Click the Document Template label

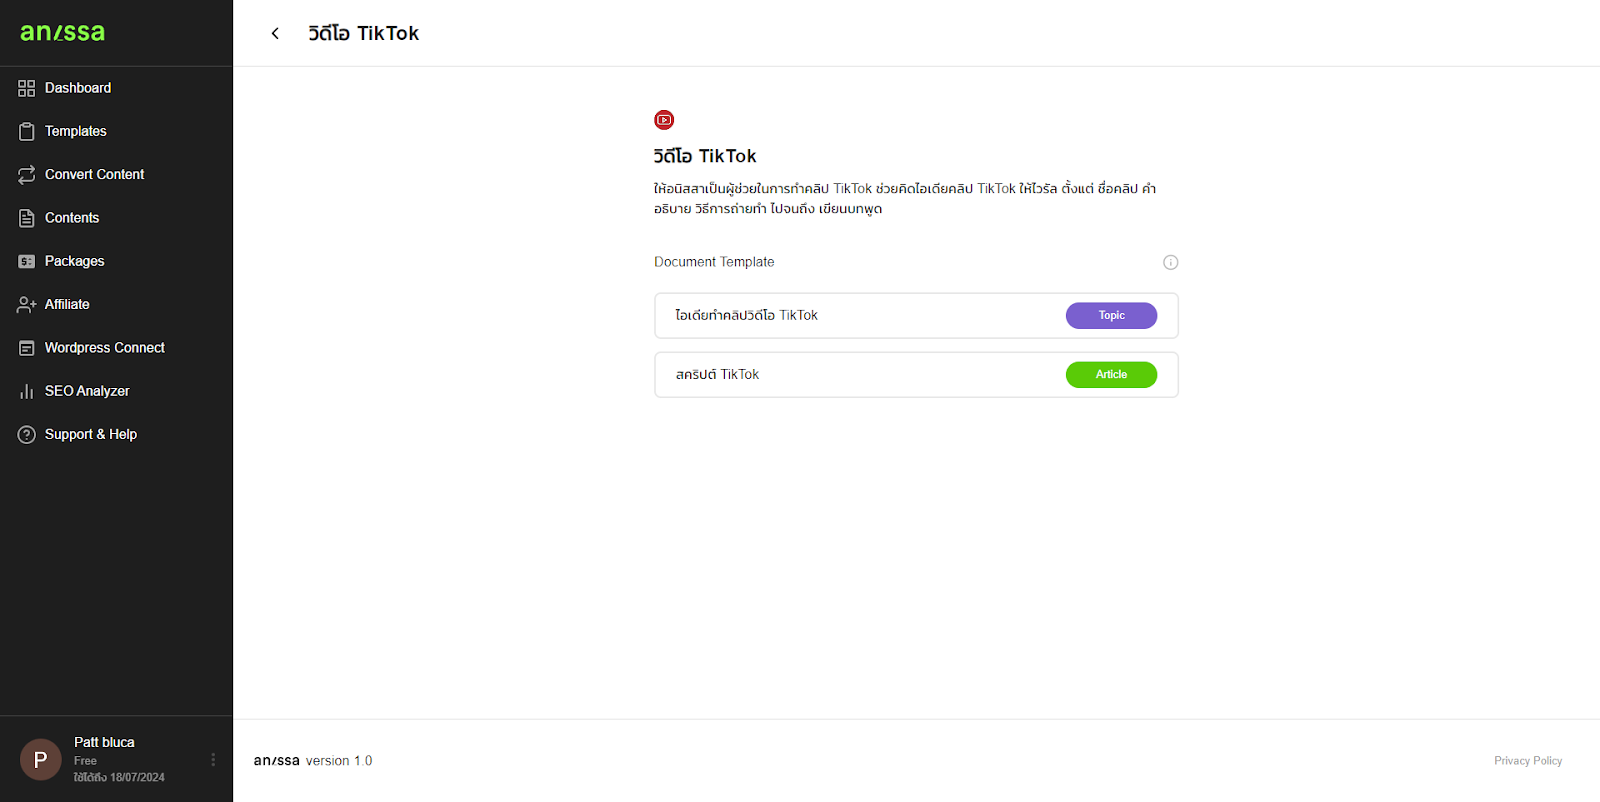[714, 262]
